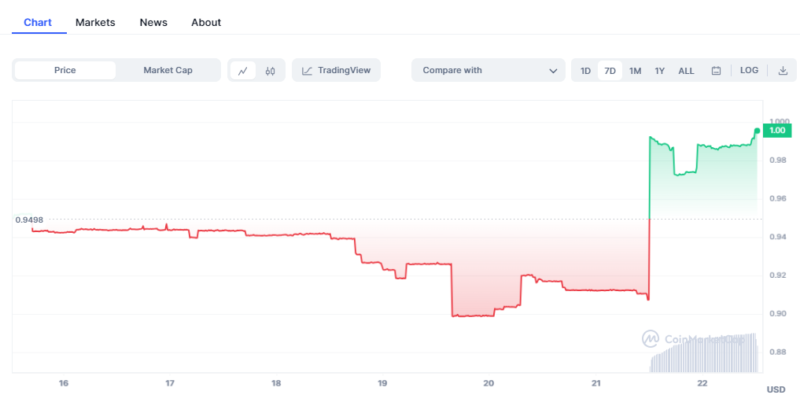This screenshot has width=800, height=406.
Task: Set time range to 1D
Action: pos(586,71)
